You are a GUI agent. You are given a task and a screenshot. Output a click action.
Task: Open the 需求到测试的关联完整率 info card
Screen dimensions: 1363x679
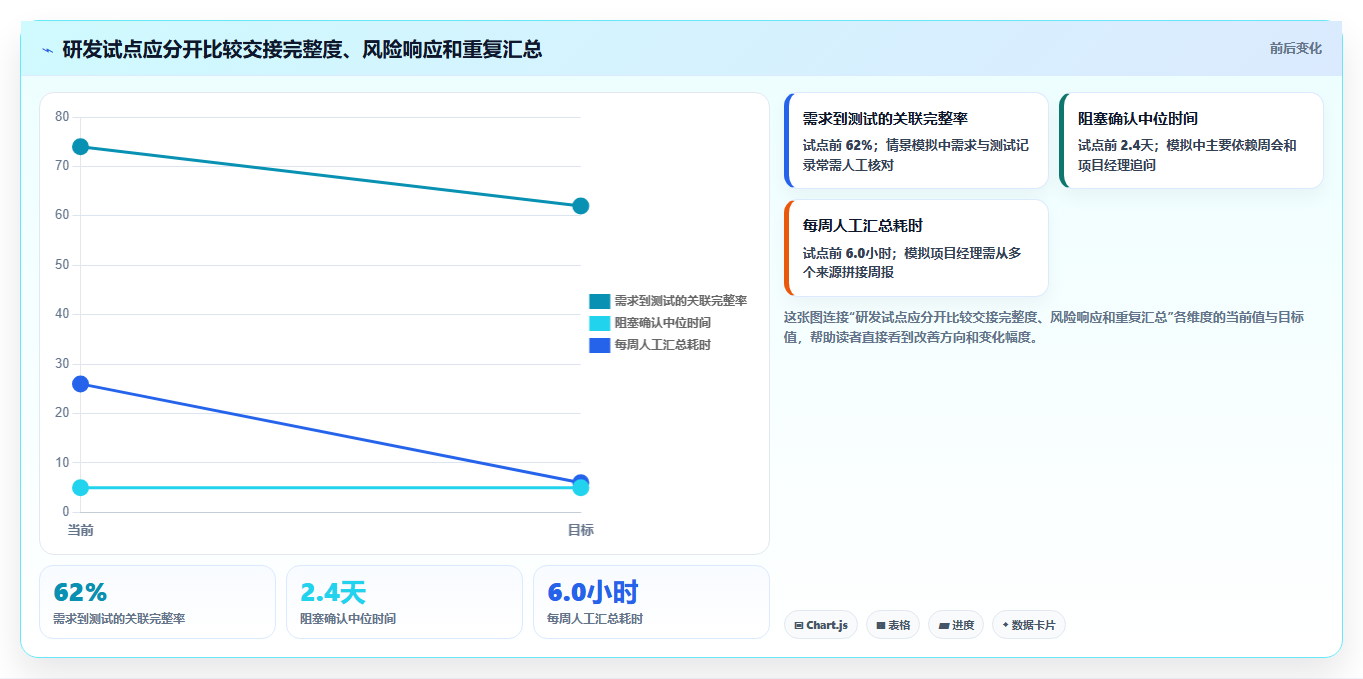pos(917,141)
